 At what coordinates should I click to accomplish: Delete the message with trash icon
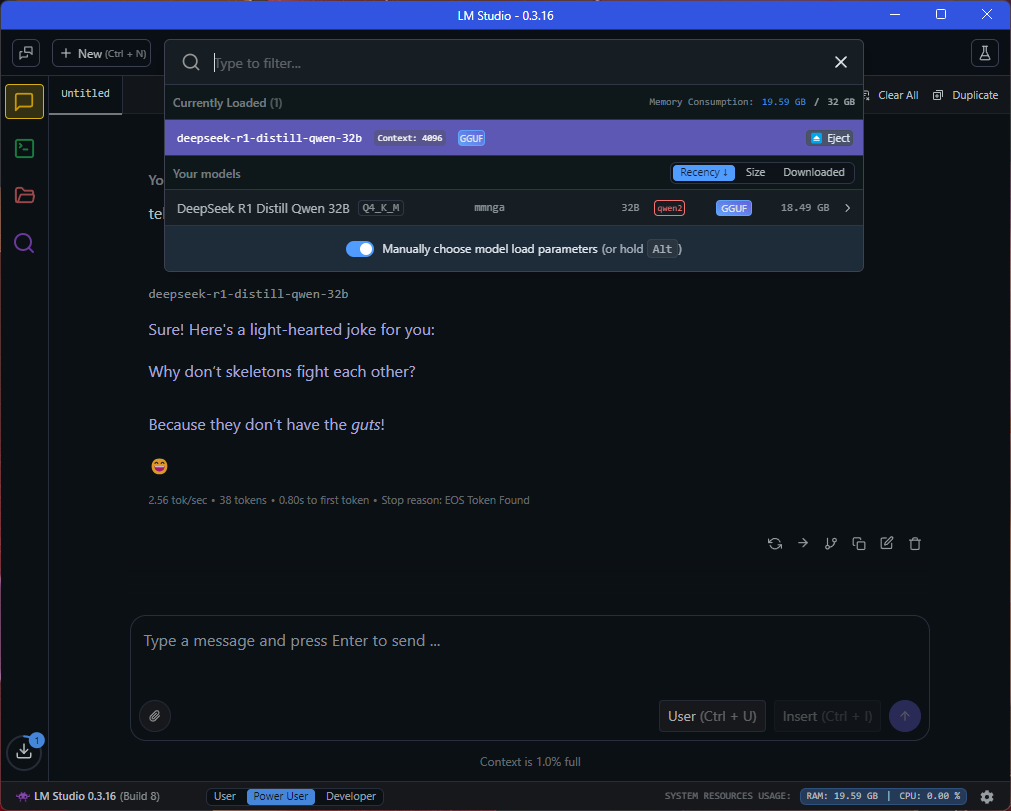915,543
